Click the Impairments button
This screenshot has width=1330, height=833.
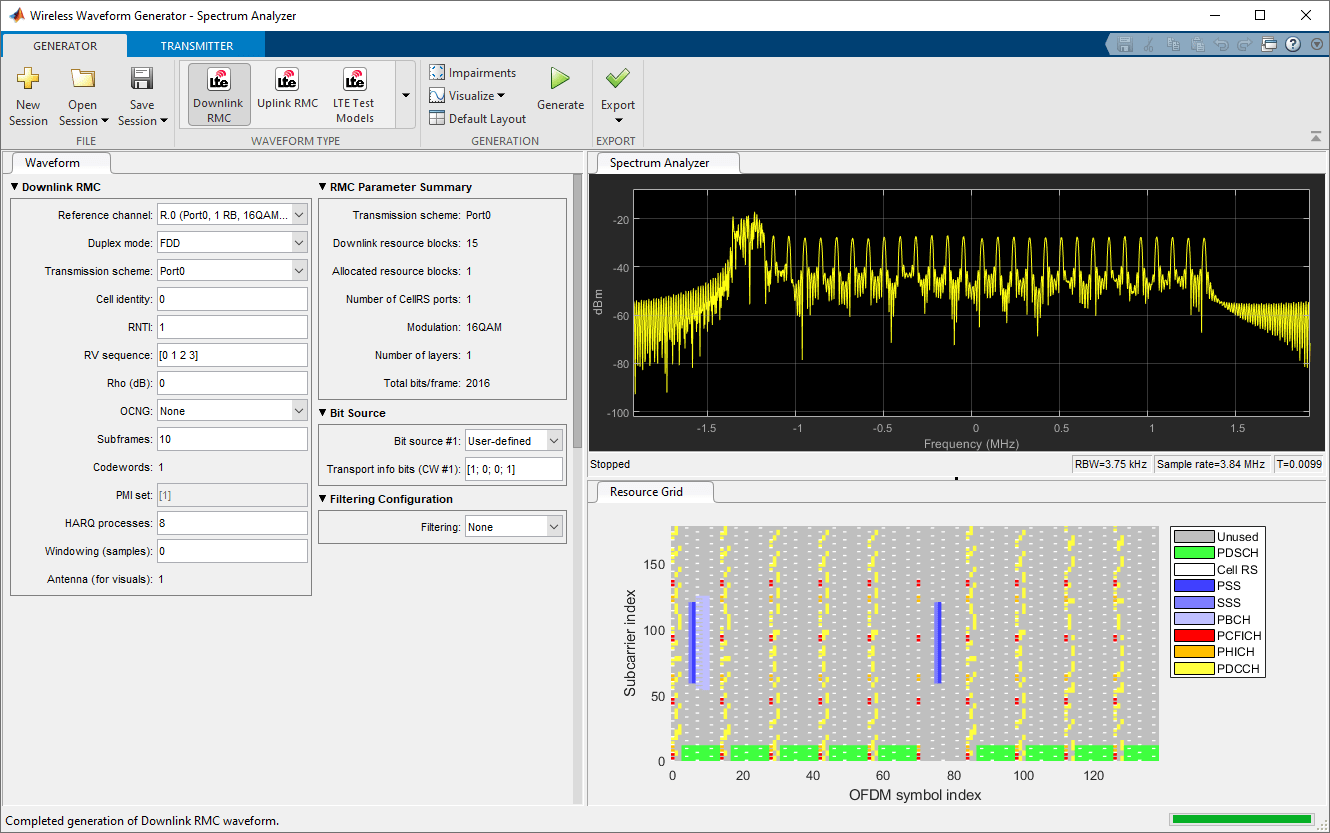pyautogui.click(x=473, y=73)
